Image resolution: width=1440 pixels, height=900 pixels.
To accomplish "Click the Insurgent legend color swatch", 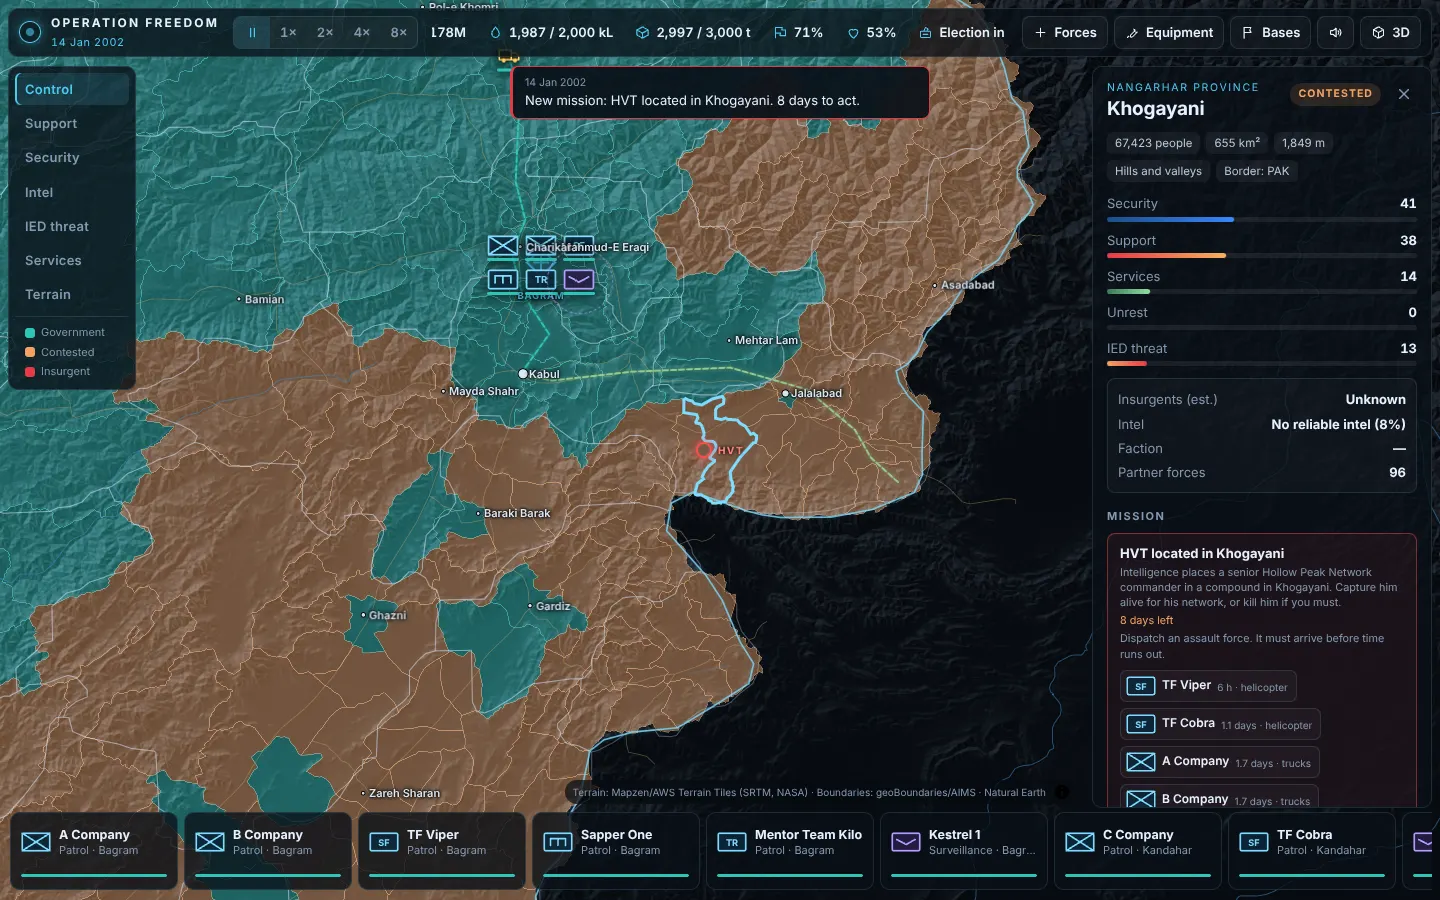I will (30, 372).
